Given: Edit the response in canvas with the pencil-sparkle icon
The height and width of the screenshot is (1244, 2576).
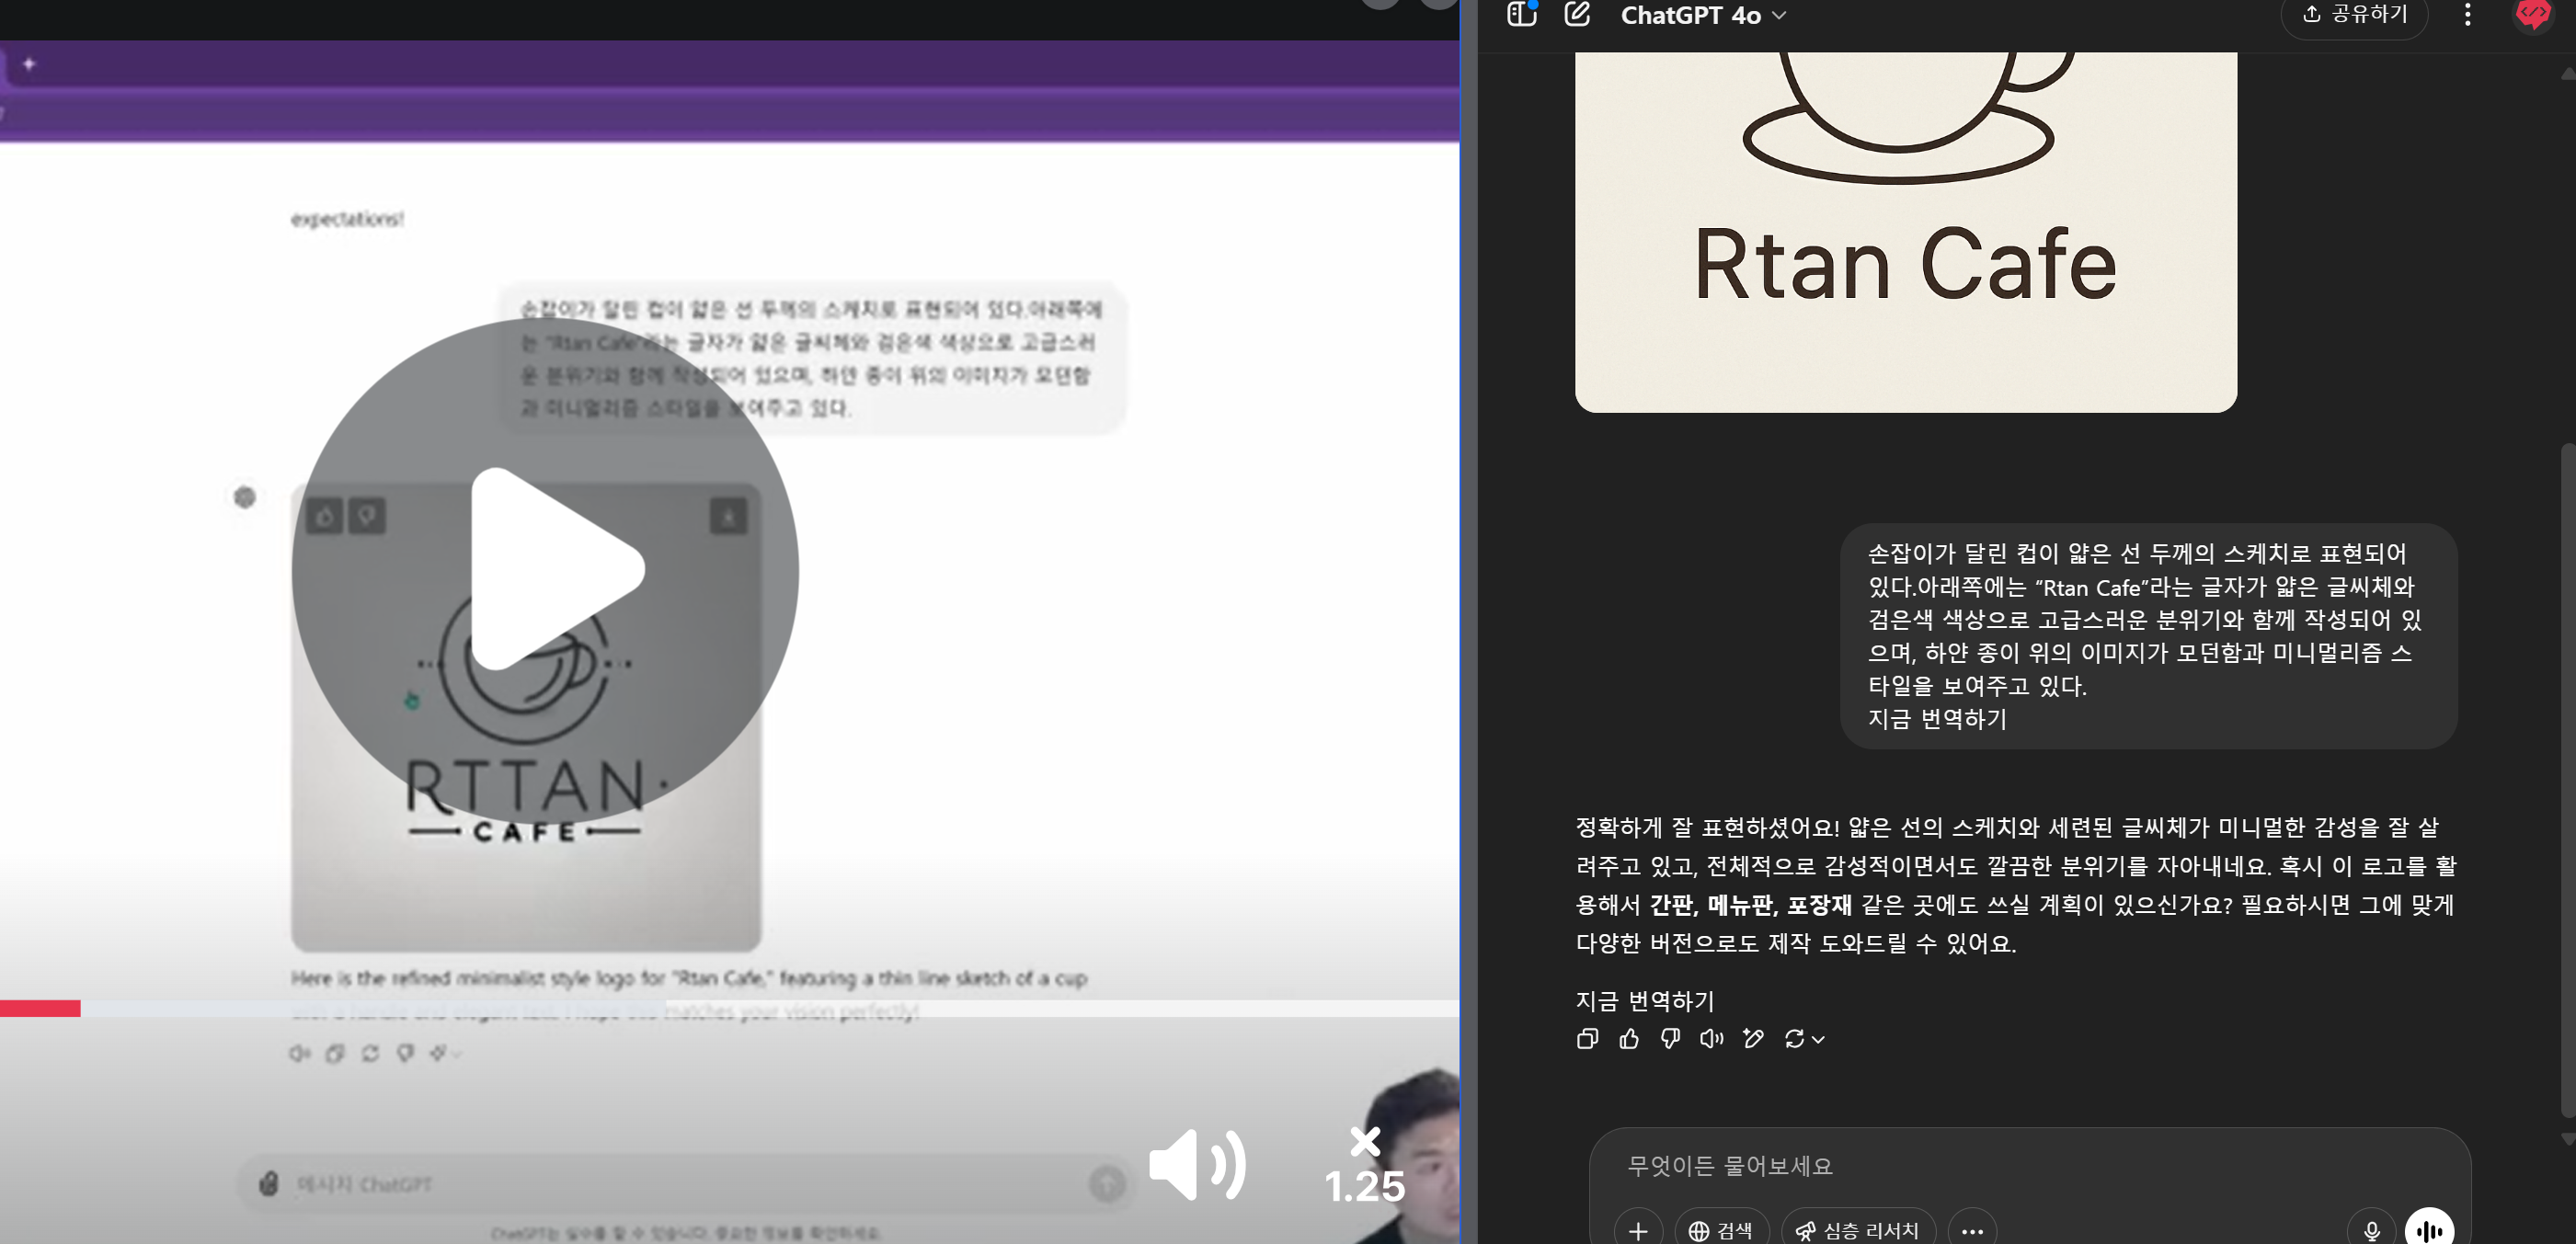Looking at the screenshot, I should click(1753, 1039).
